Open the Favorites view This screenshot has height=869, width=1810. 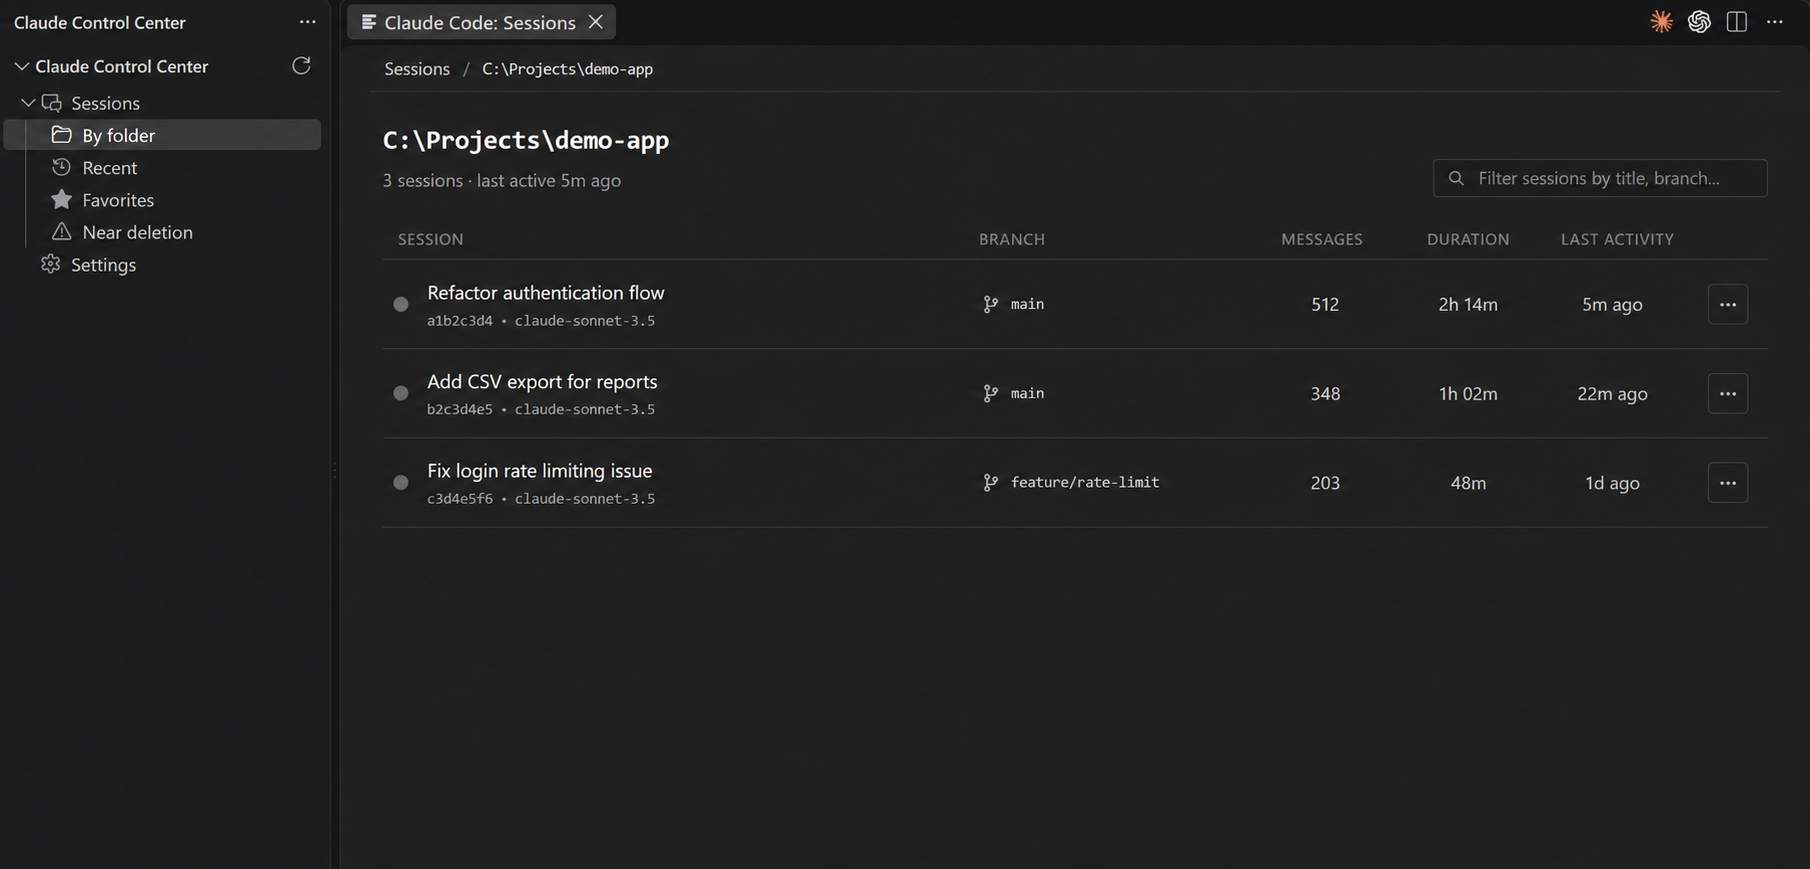pos(118,200)
